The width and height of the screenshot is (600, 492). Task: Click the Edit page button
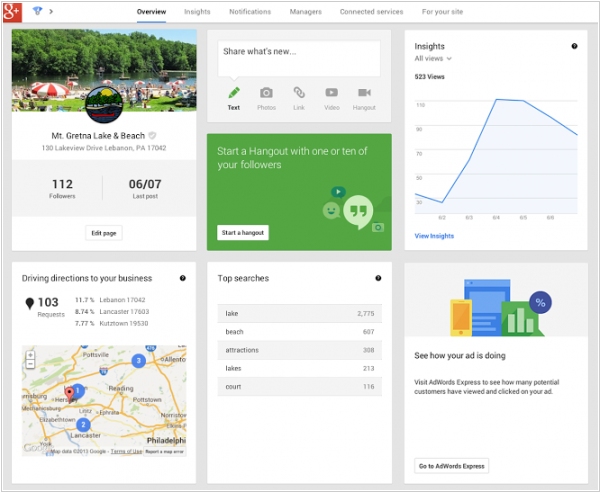click(x=104, y=233)
